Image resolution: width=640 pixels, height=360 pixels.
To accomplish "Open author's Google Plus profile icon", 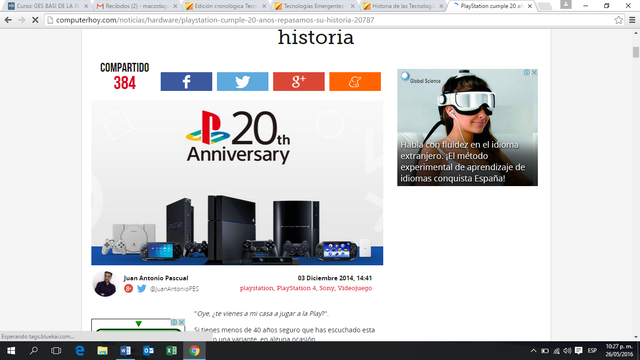I will (129, 289).
